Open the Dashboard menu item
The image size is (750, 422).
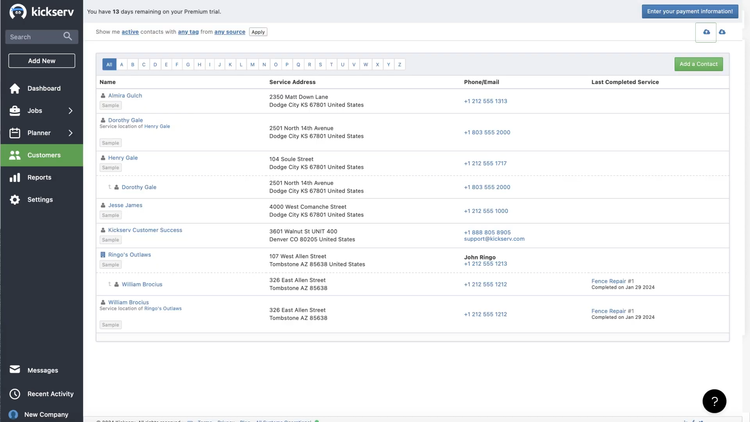42,89
